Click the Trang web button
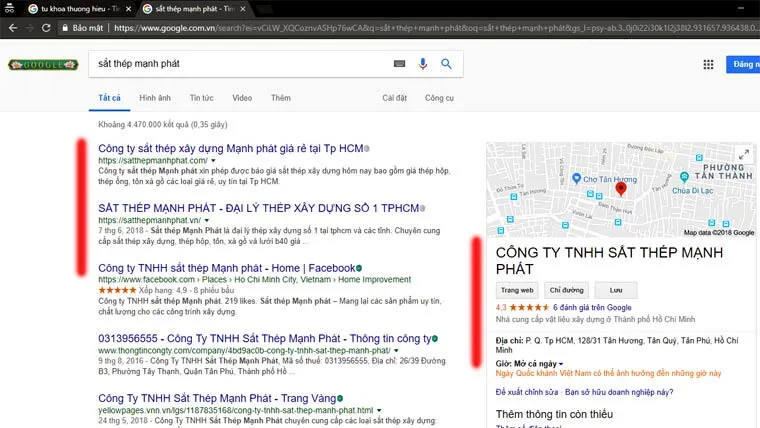 517,290
